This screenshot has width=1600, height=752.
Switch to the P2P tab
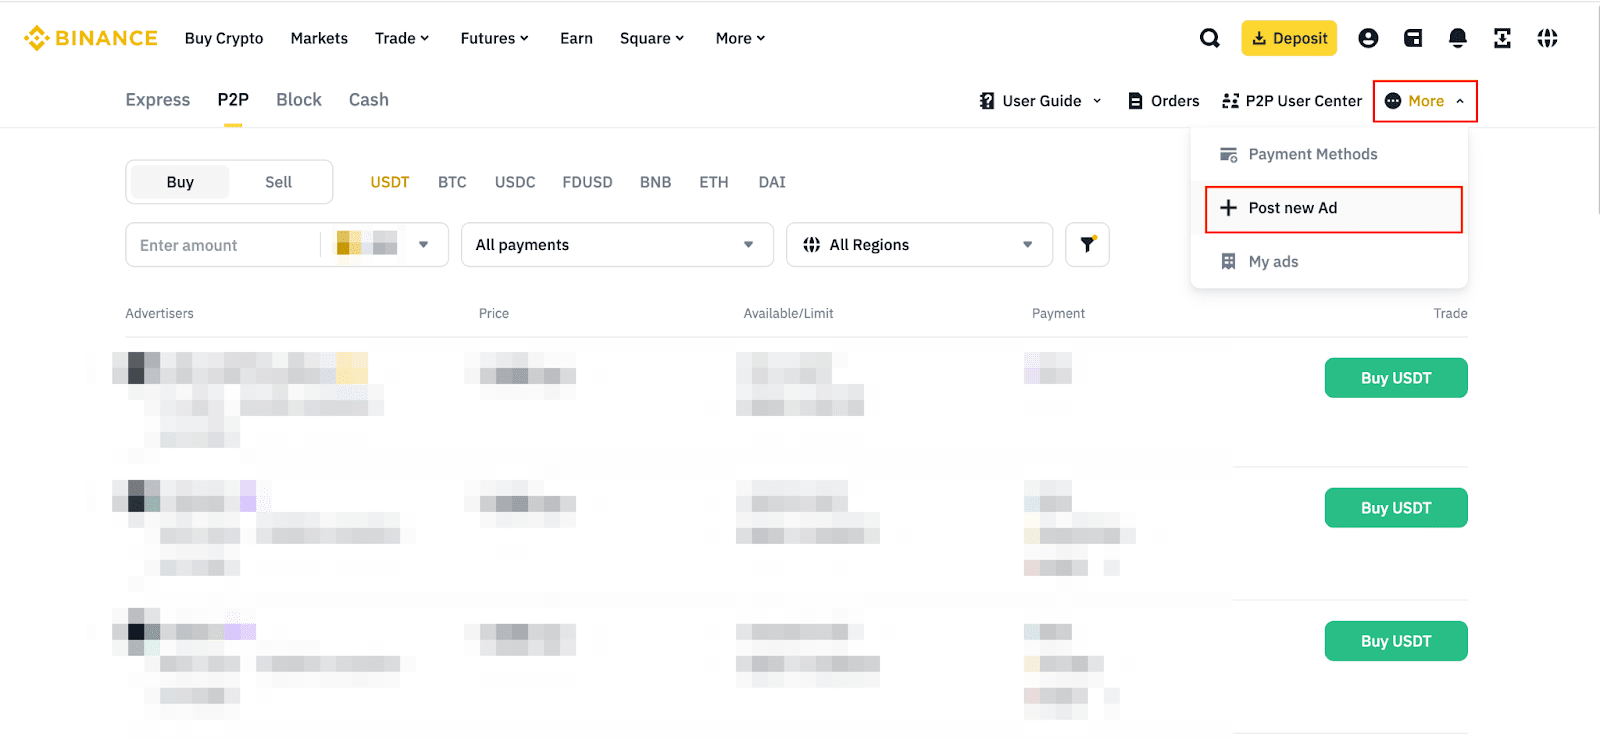(233, 100)
